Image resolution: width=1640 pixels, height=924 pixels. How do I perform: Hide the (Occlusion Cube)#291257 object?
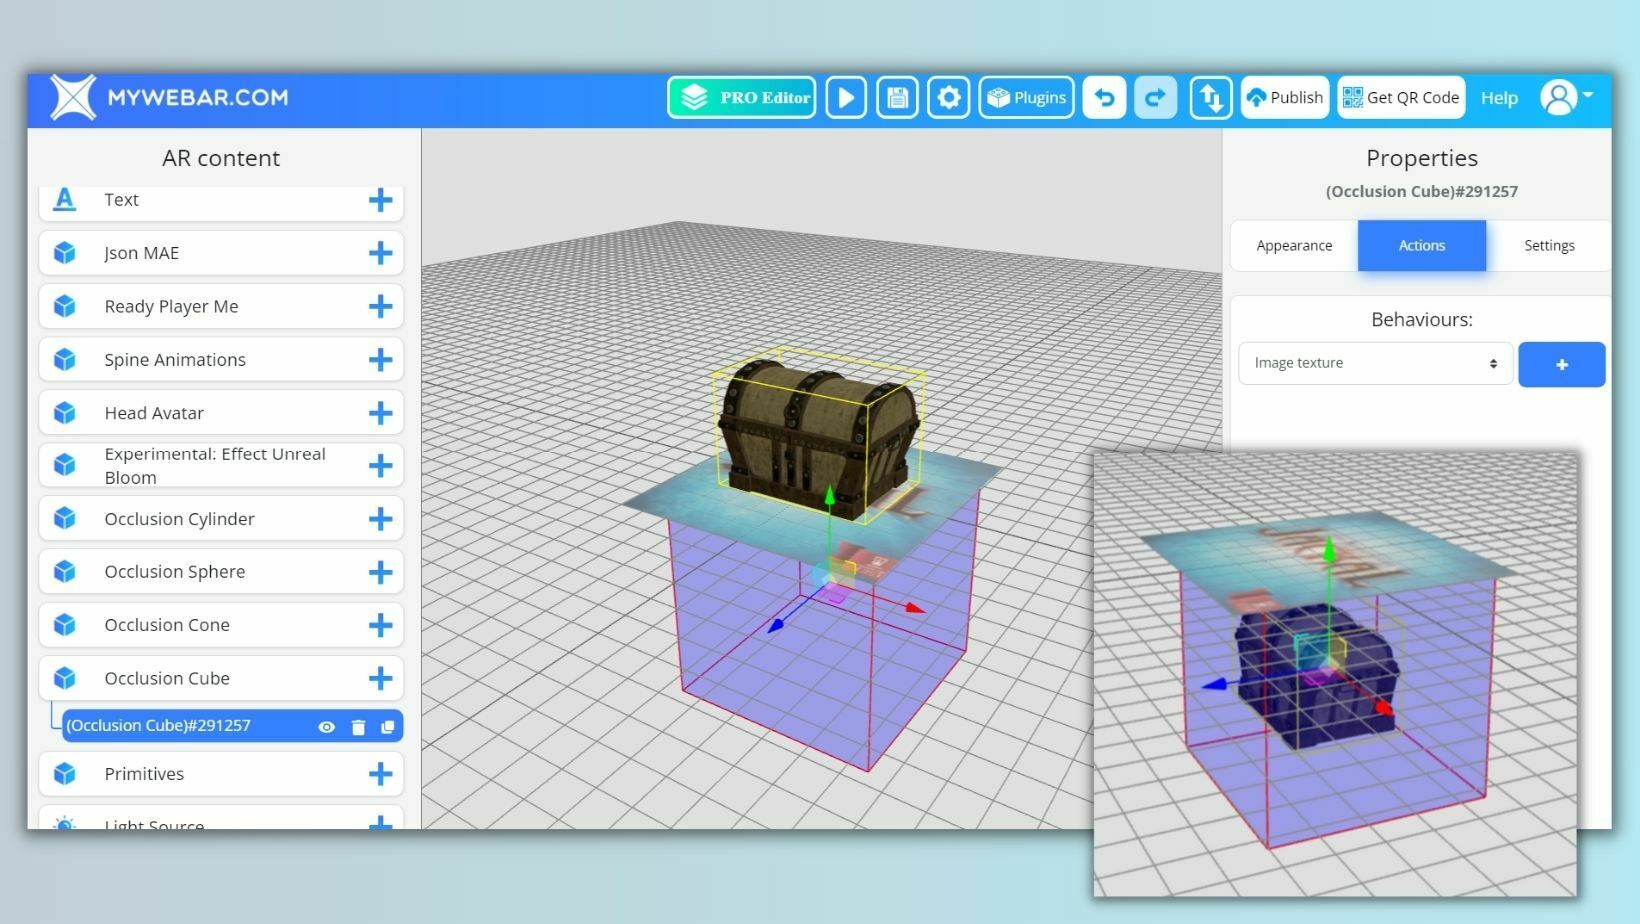[x=327, y=726]
